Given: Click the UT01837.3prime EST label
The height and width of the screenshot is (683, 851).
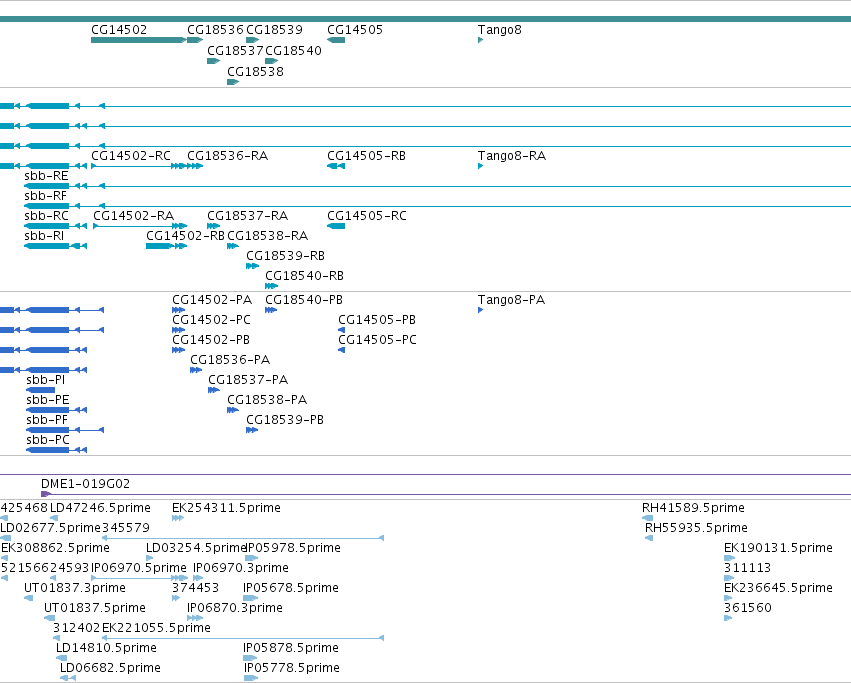Looking at the screenshot, I should pos(75,589).
